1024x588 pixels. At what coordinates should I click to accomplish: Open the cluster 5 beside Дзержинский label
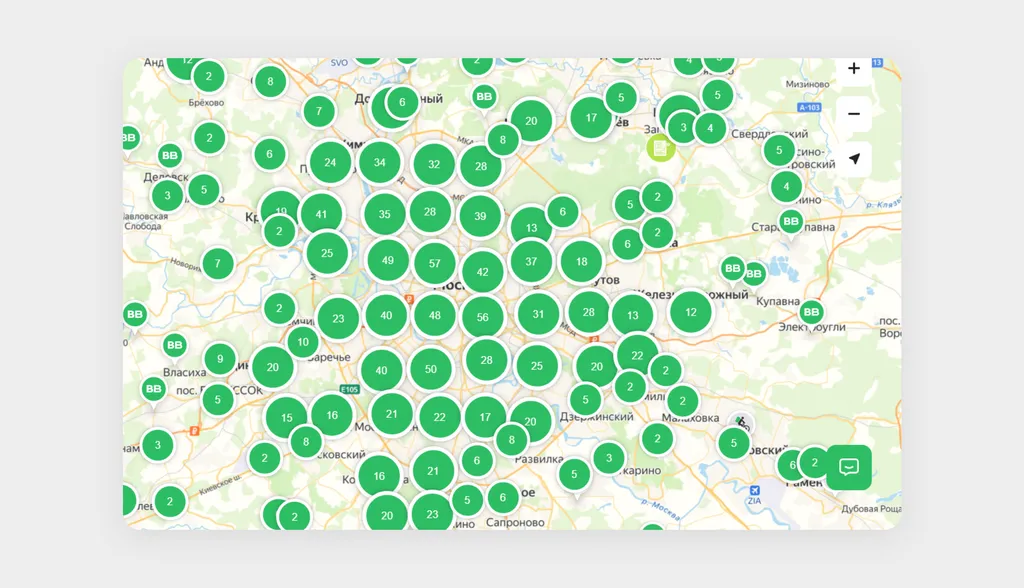(585, 399)
